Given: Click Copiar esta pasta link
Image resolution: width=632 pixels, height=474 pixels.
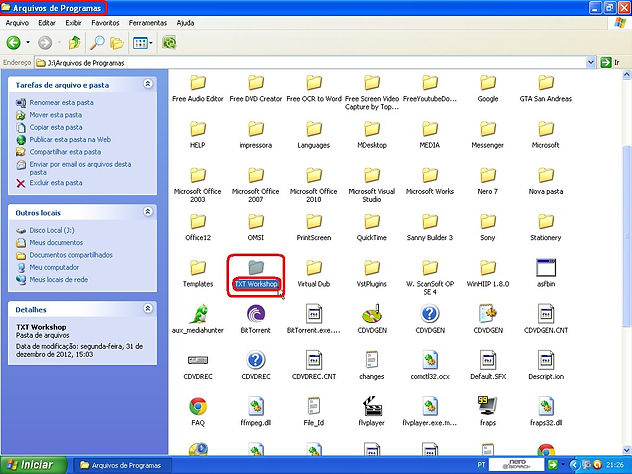Looking at the screenshot, I should pos(56,127).
